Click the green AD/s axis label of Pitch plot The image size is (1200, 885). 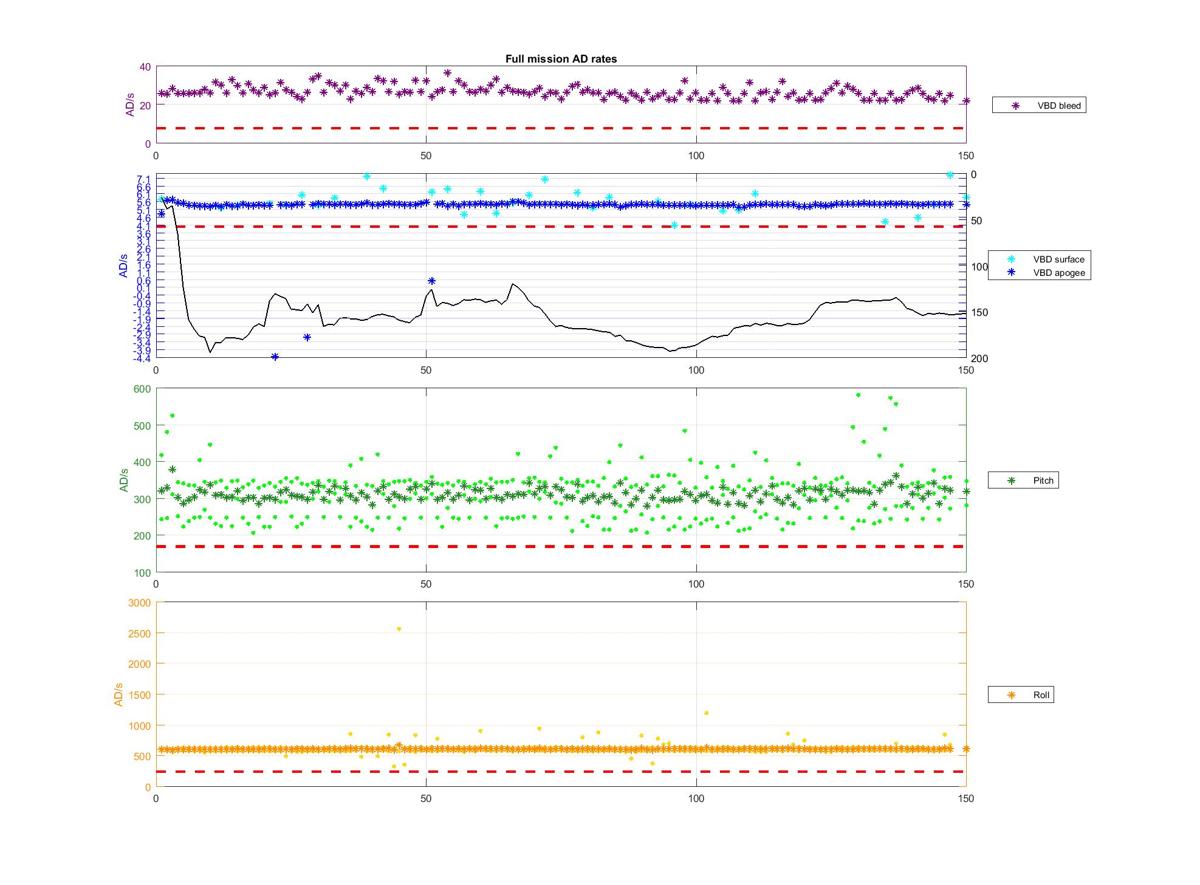point(124,480)
